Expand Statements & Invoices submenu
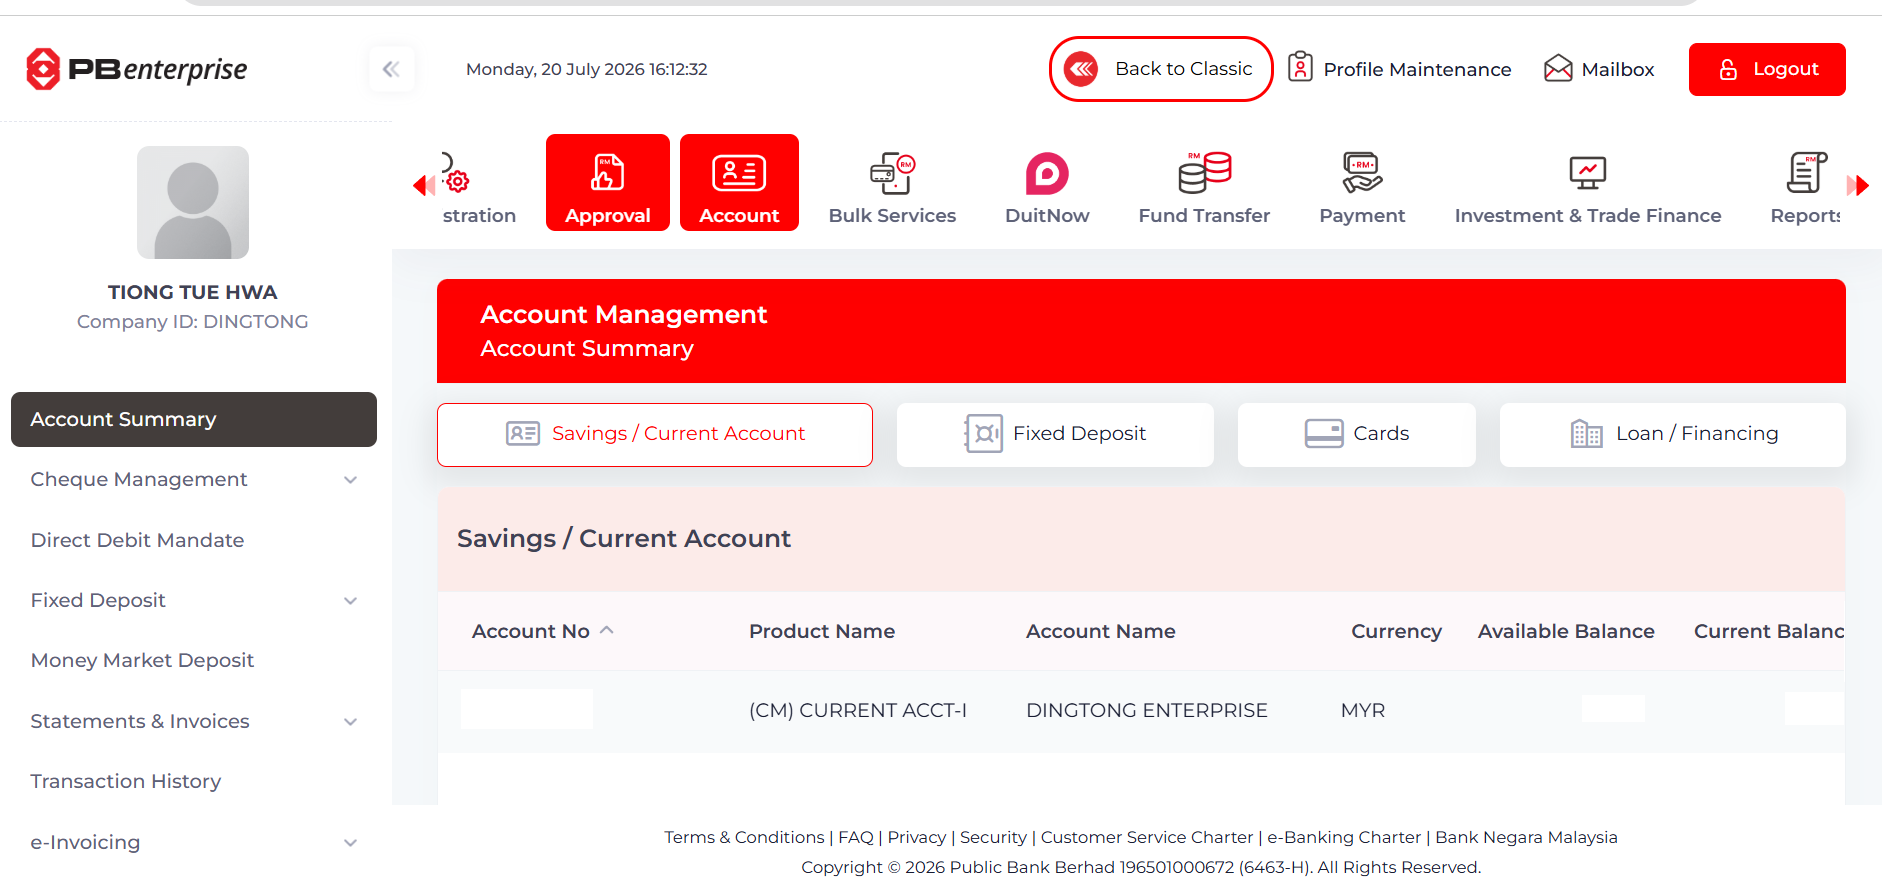Screen dimensions: 1882x886 (x=350, y=722)
